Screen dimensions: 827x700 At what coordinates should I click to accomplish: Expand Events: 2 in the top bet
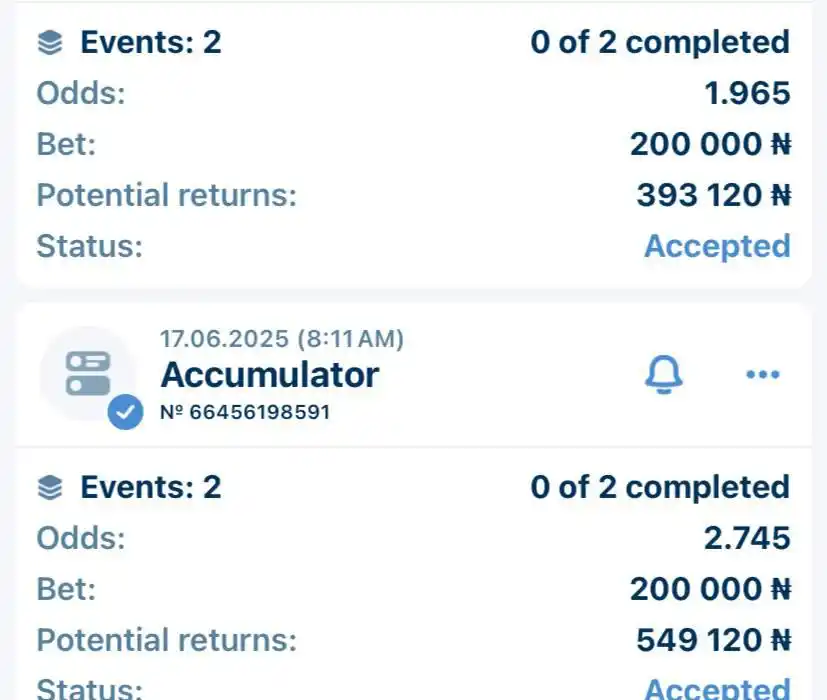[151, 42]
